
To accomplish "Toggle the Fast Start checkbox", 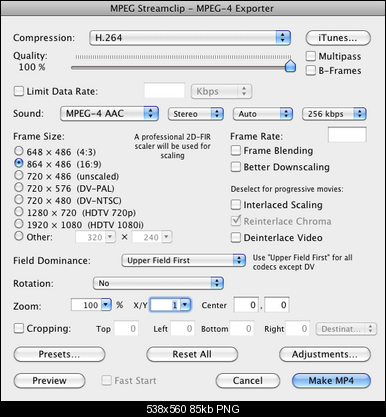I will click(x=106, y=380).
